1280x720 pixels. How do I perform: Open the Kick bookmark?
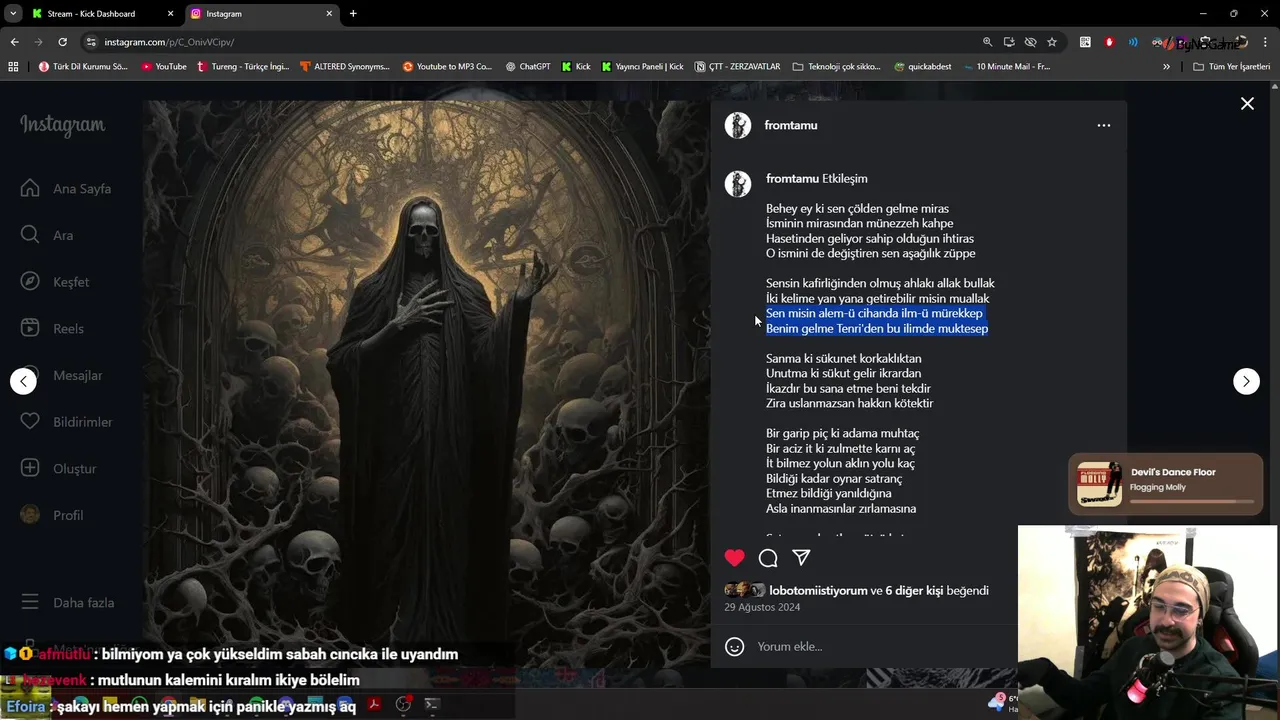click(576, 67)
